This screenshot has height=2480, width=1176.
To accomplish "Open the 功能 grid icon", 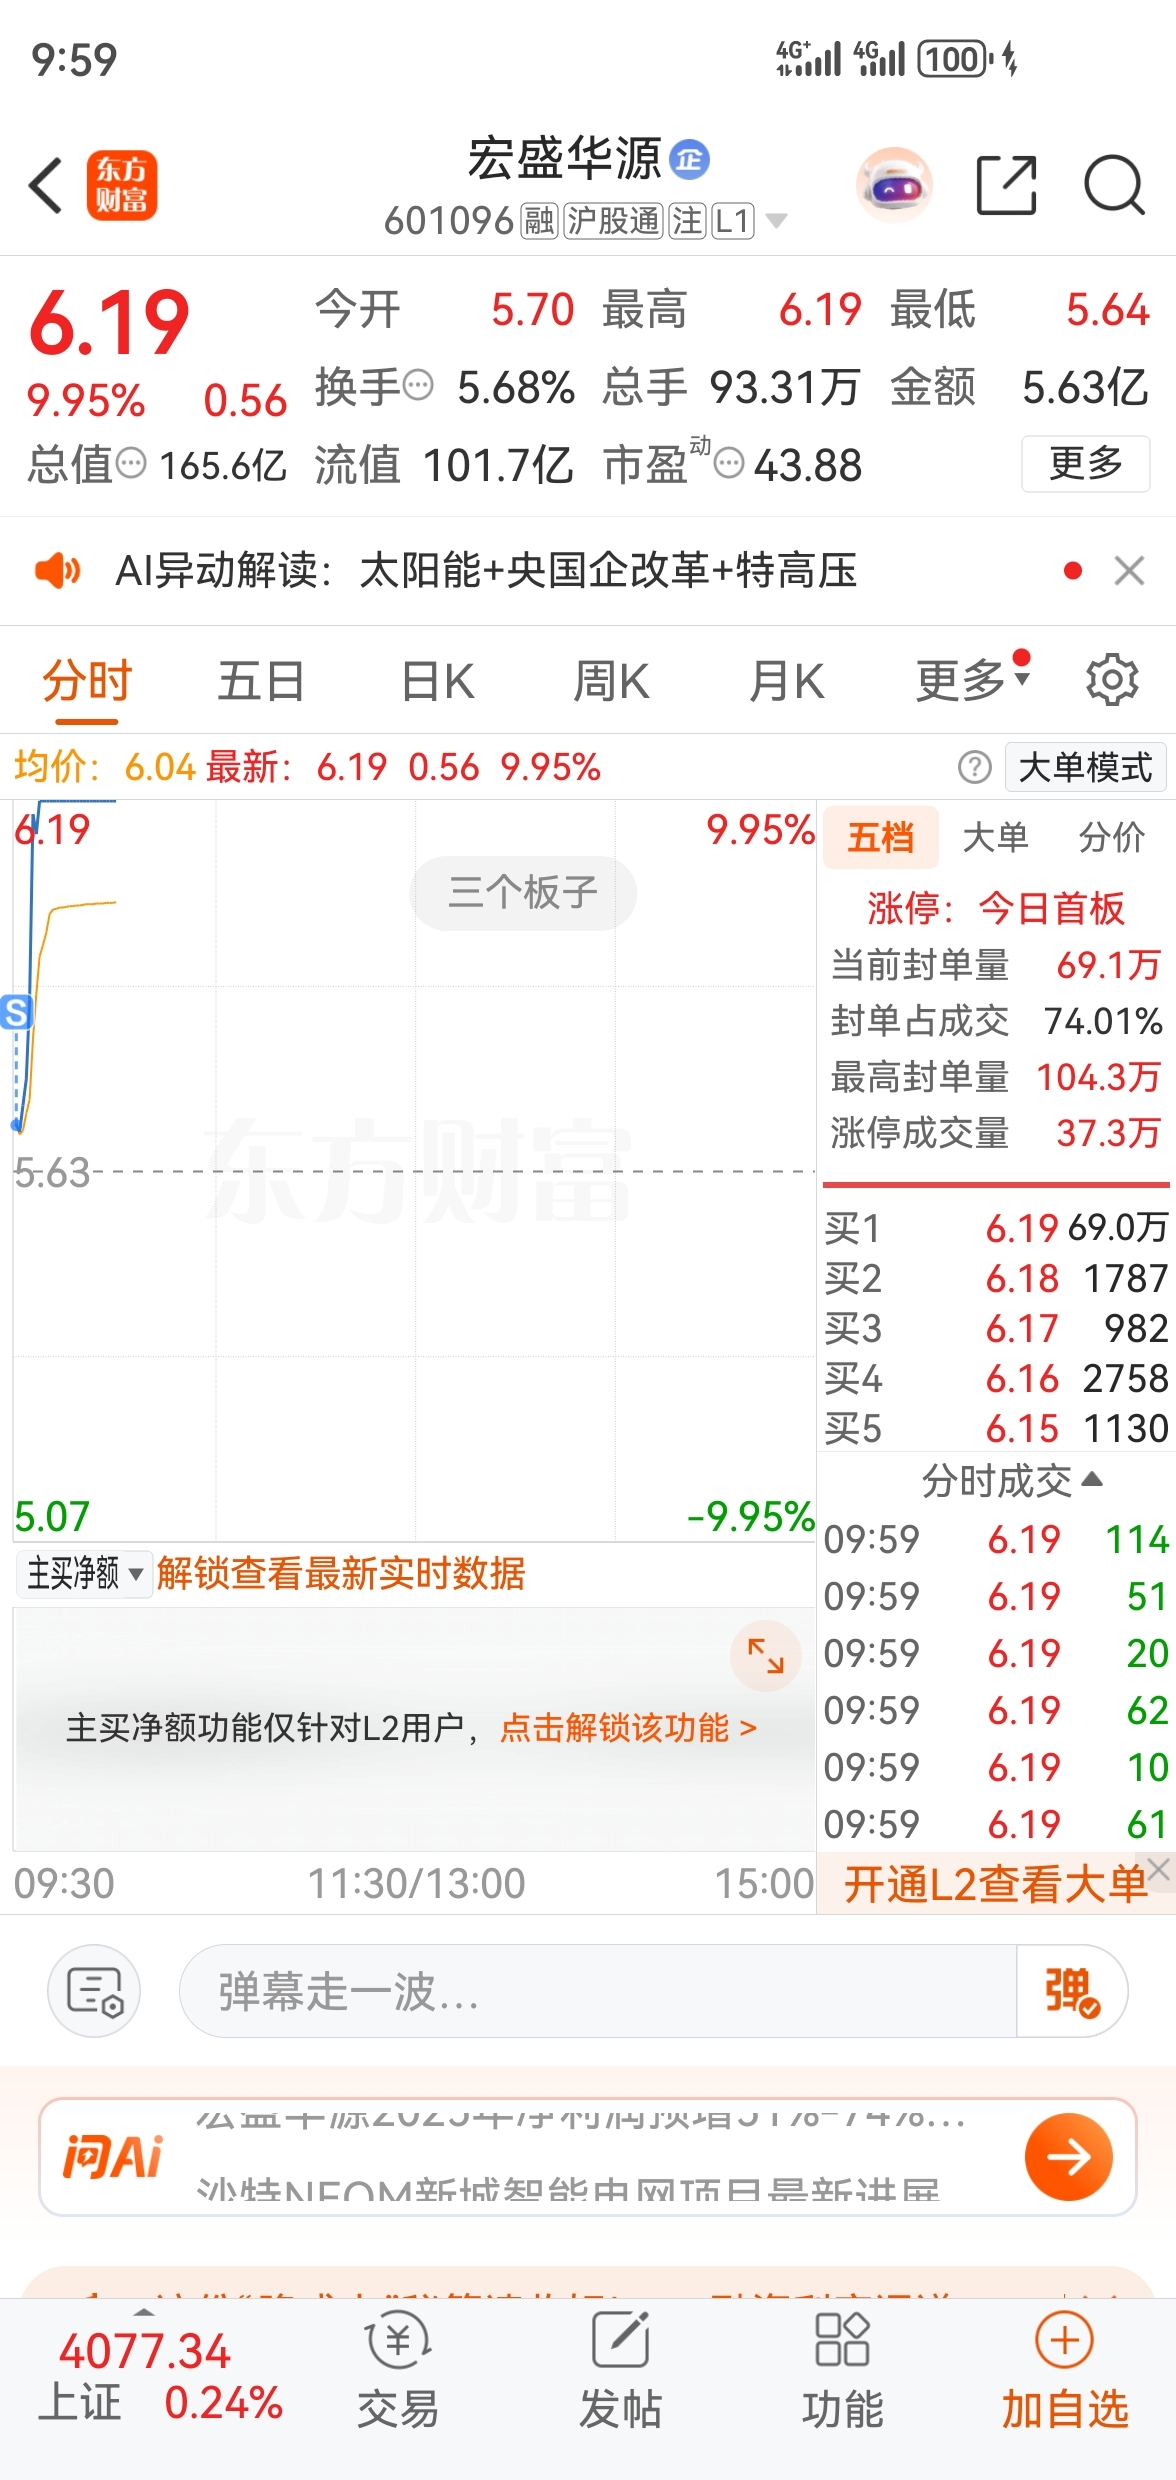I will point(842,2372).
